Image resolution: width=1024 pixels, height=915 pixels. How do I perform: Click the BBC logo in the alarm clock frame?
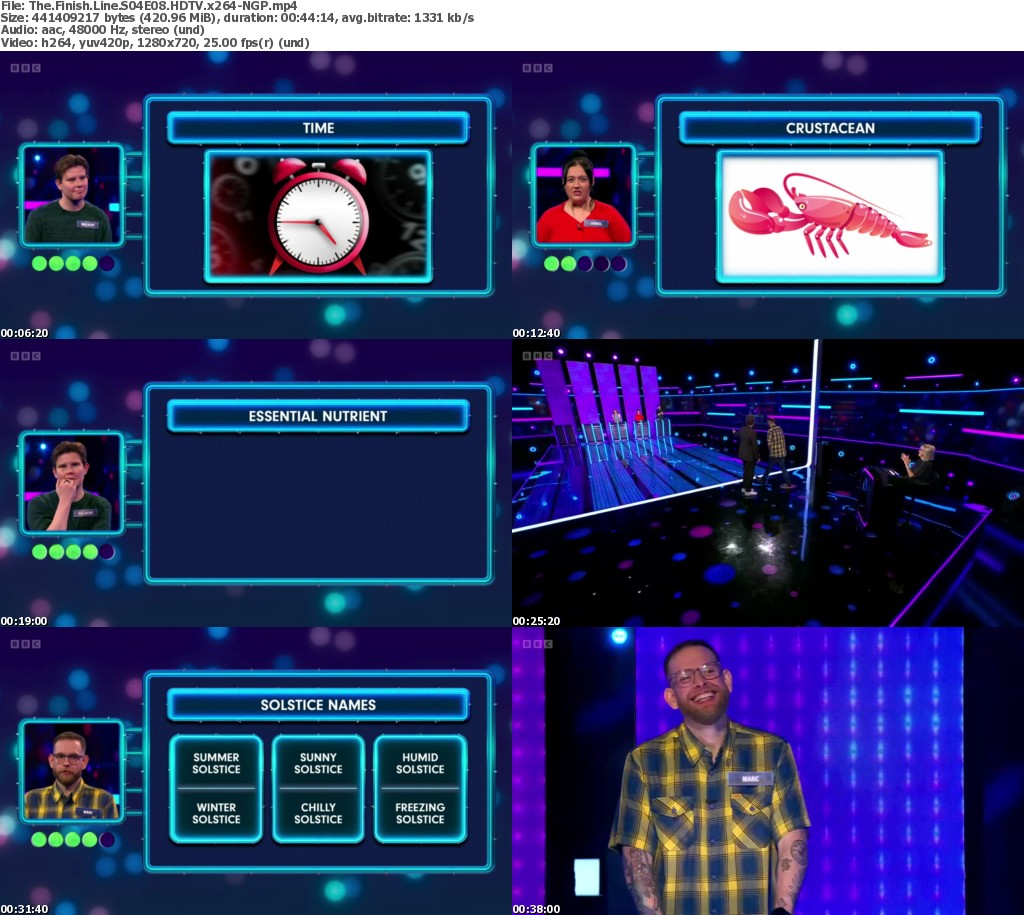[x=25, y=68]
